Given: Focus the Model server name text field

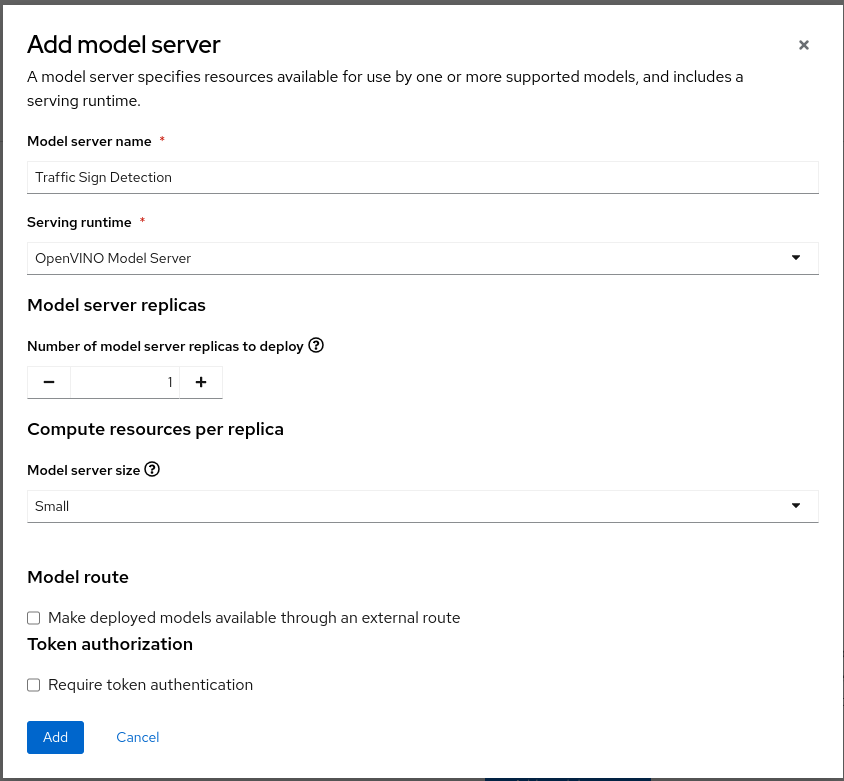Looking at the screenshot, I should point(422,177).
